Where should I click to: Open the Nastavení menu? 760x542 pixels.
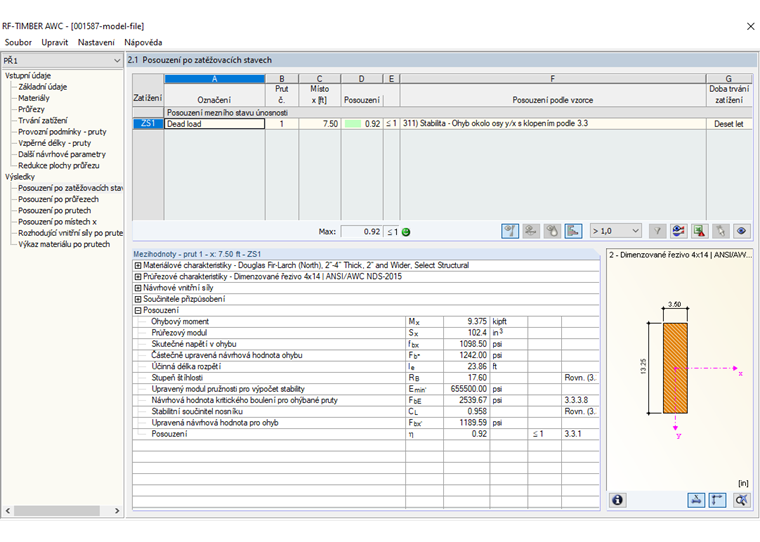pyautogui.click(x=96, y=42)
